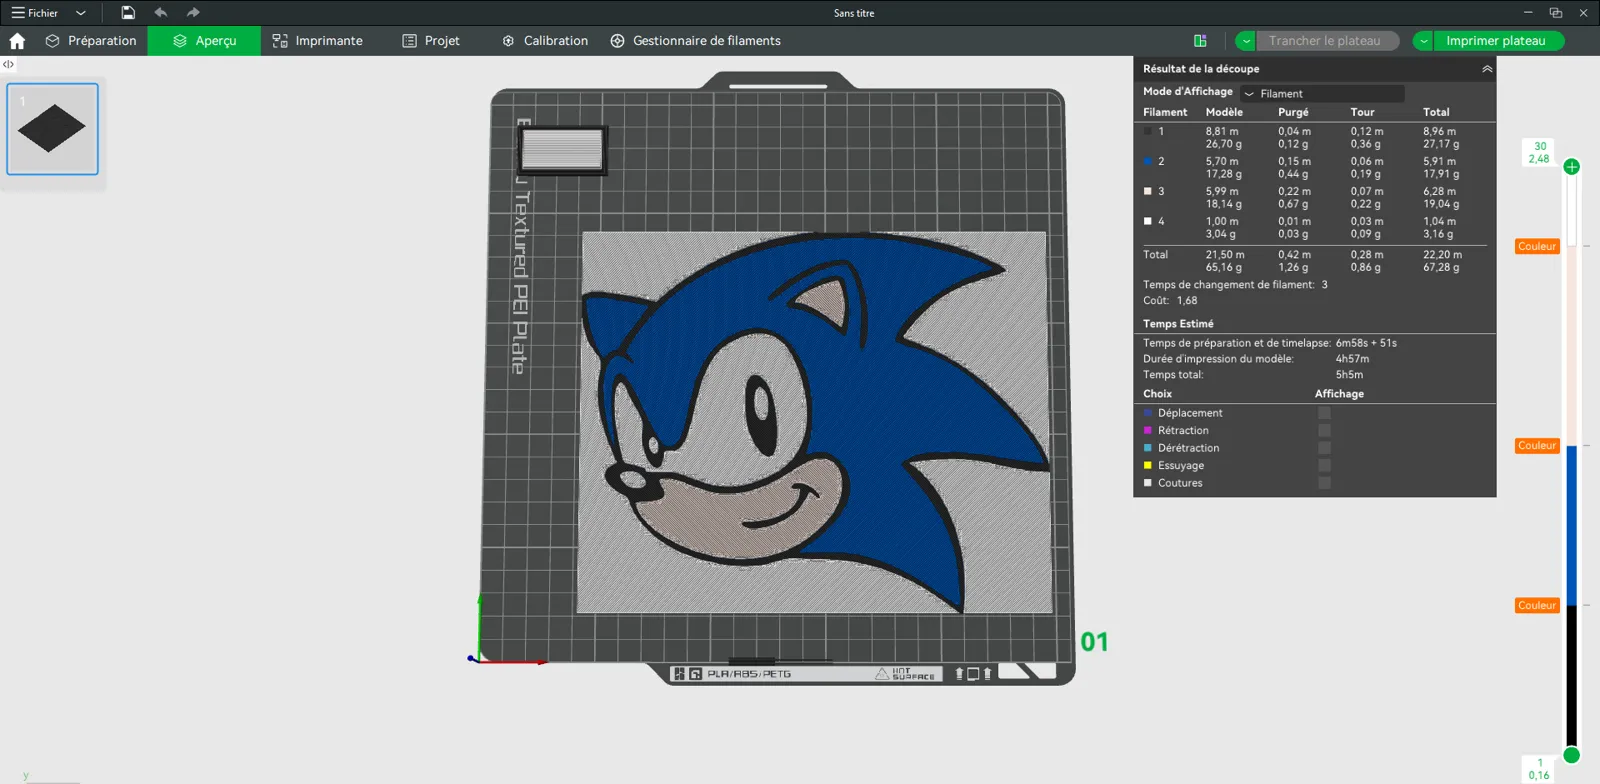The image size is (1600, 784).
Task: Enable the Rétraction display checkbox
Action: tap(1324, 431)
